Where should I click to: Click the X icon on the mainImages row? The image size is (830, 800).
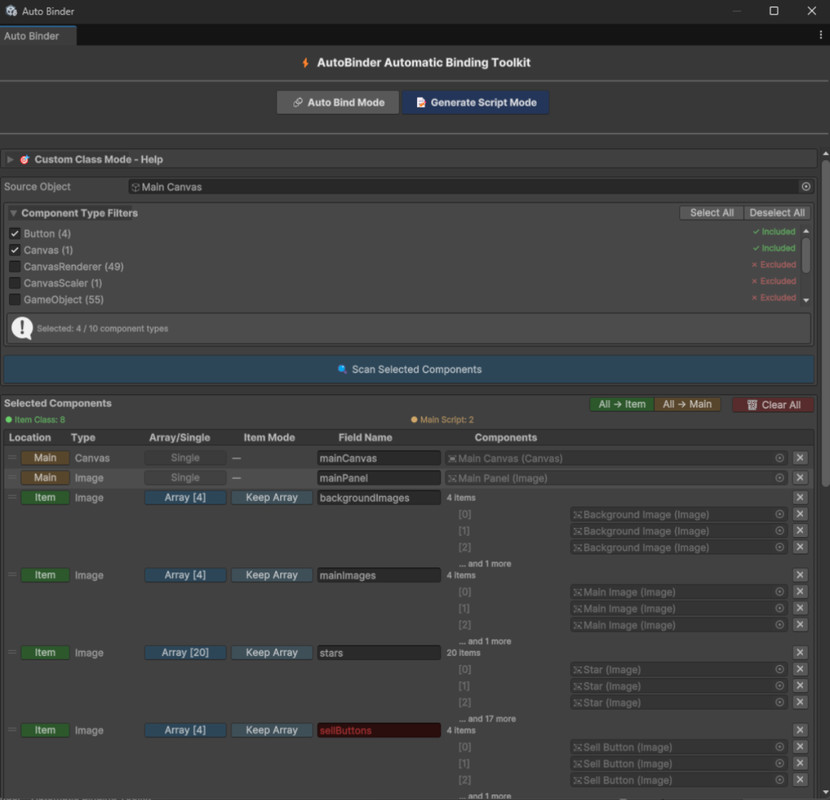800,575
